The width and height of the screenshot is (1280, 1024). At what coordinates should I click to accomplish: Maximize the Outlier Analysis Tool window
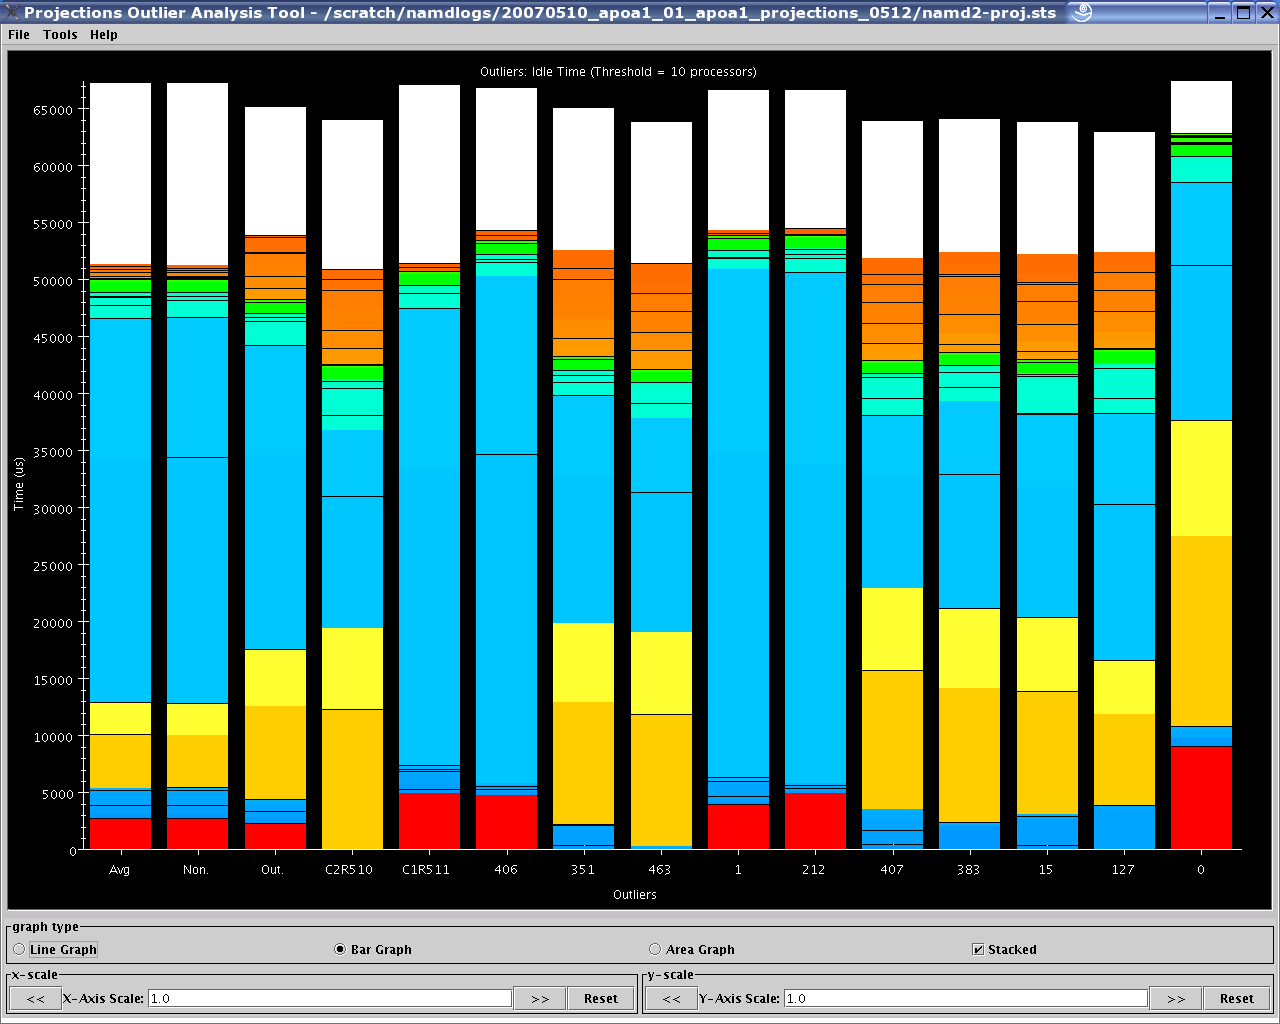pos(1243,12)
